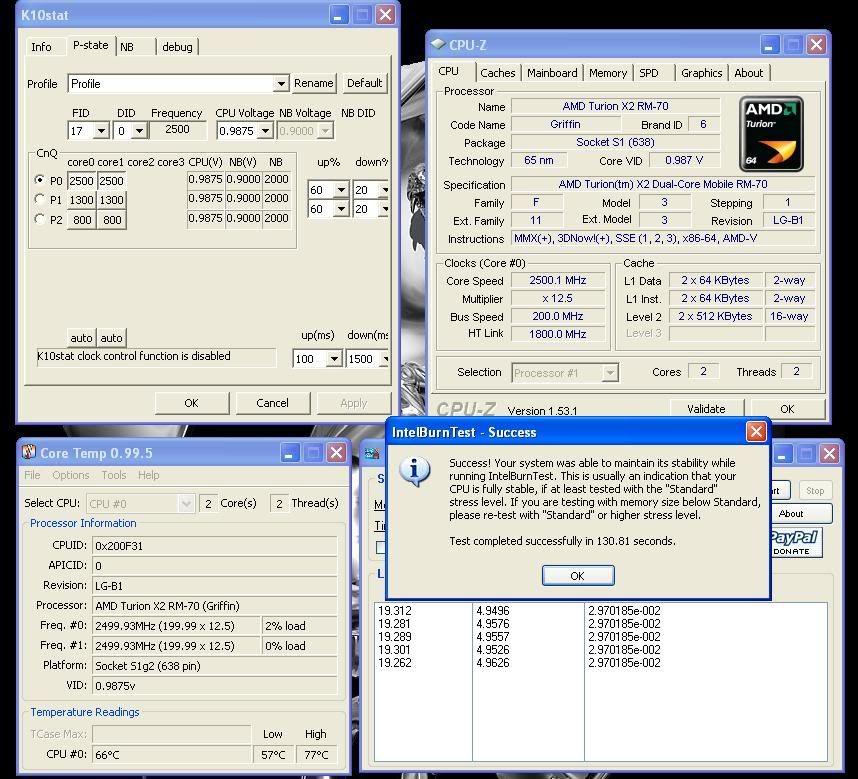Open the Profile dropdown in K10stat
This screenshot has width=858, height=779.
point(280,84)
